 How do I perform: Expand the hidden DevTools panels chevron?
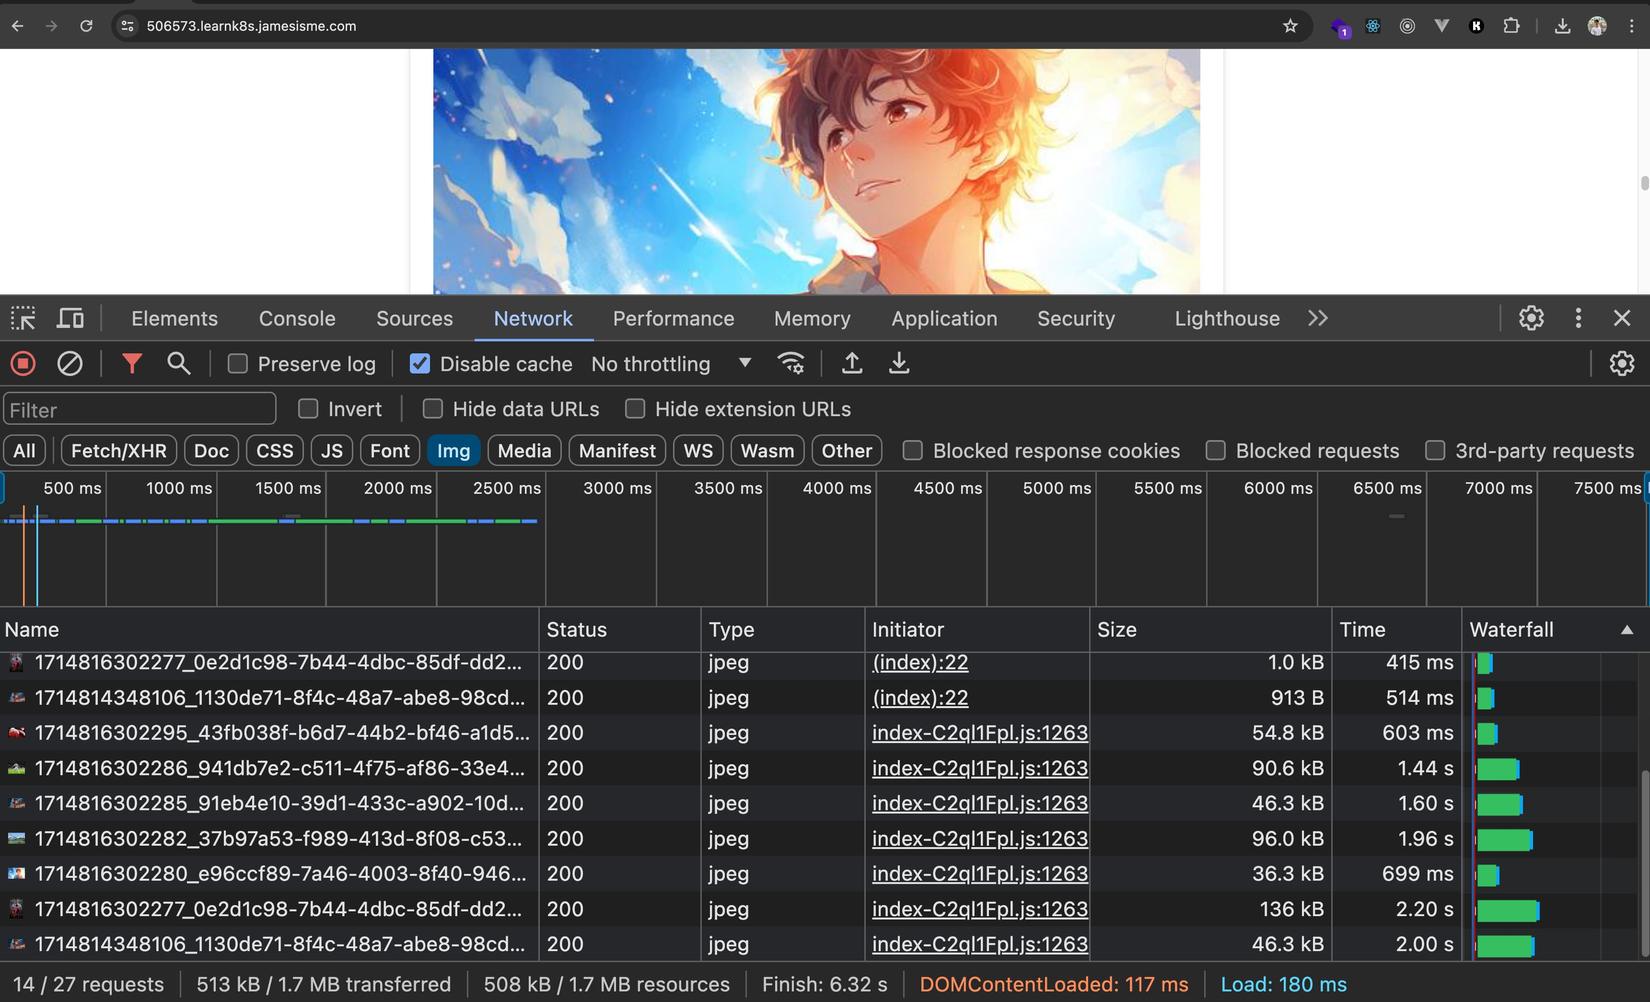click(x=1317, y=318)
